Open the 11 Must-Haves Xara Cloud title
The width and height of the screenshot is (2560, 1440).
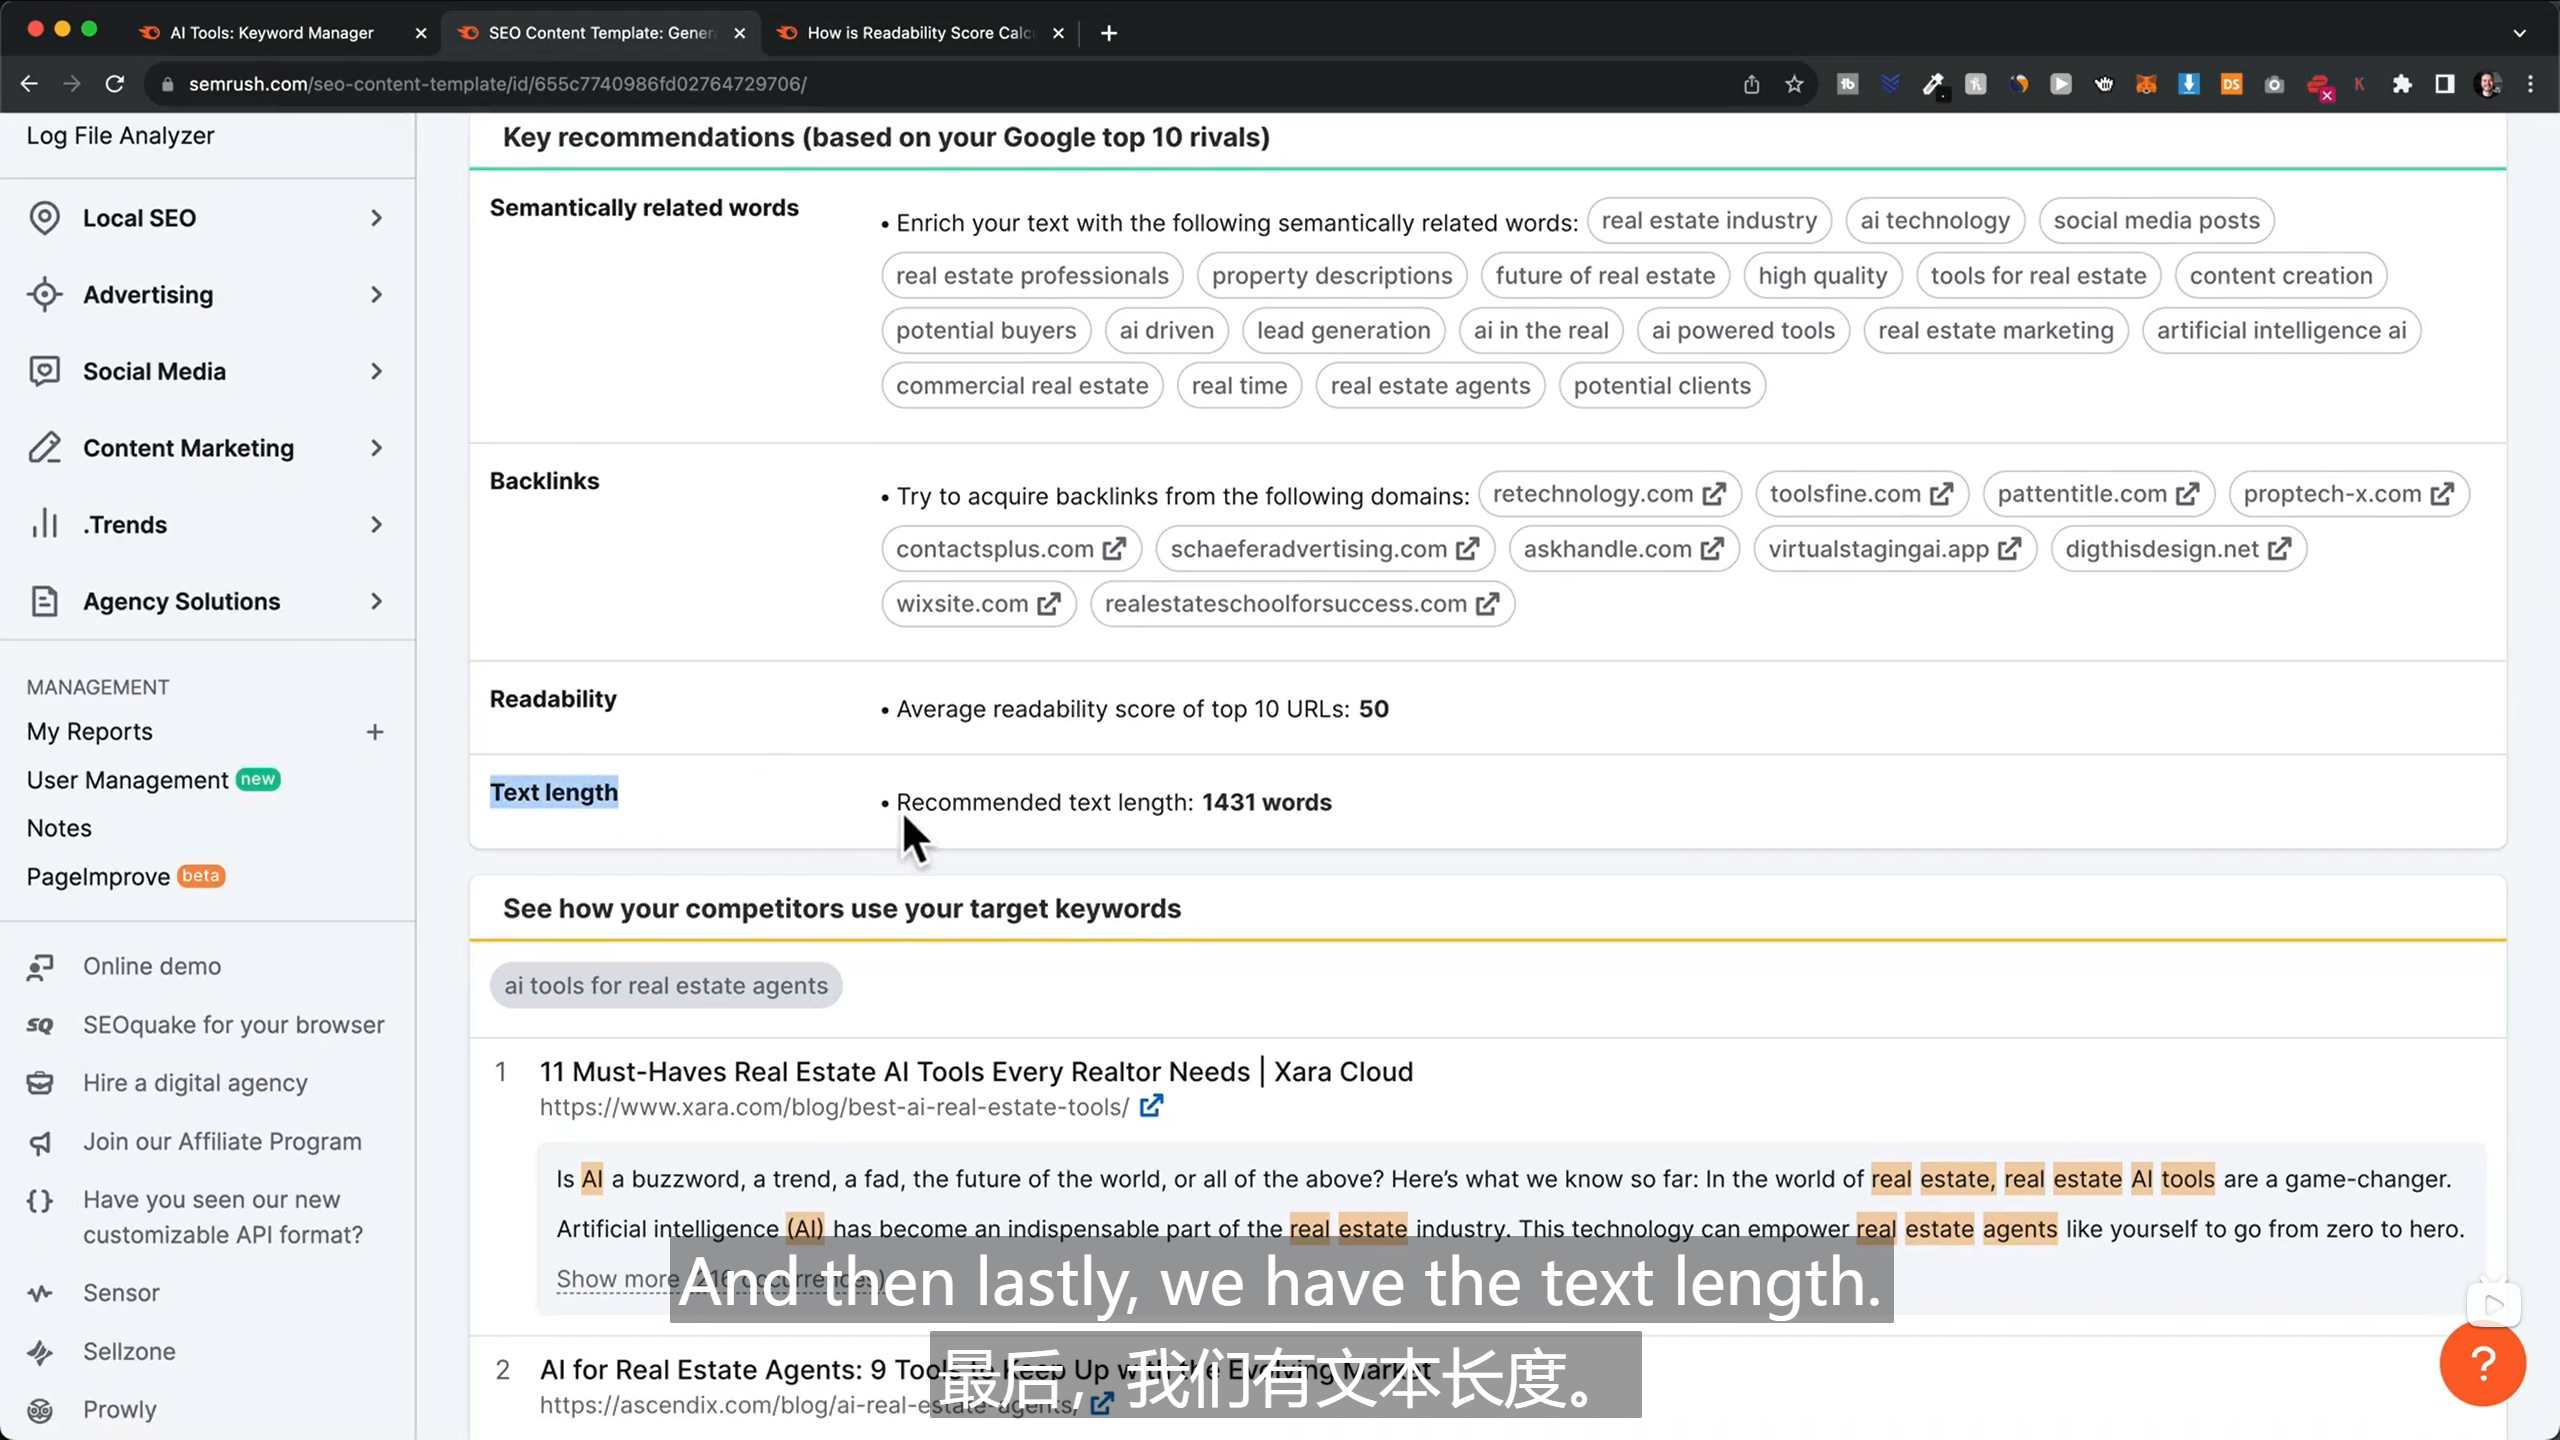(x=976, y=1071)
